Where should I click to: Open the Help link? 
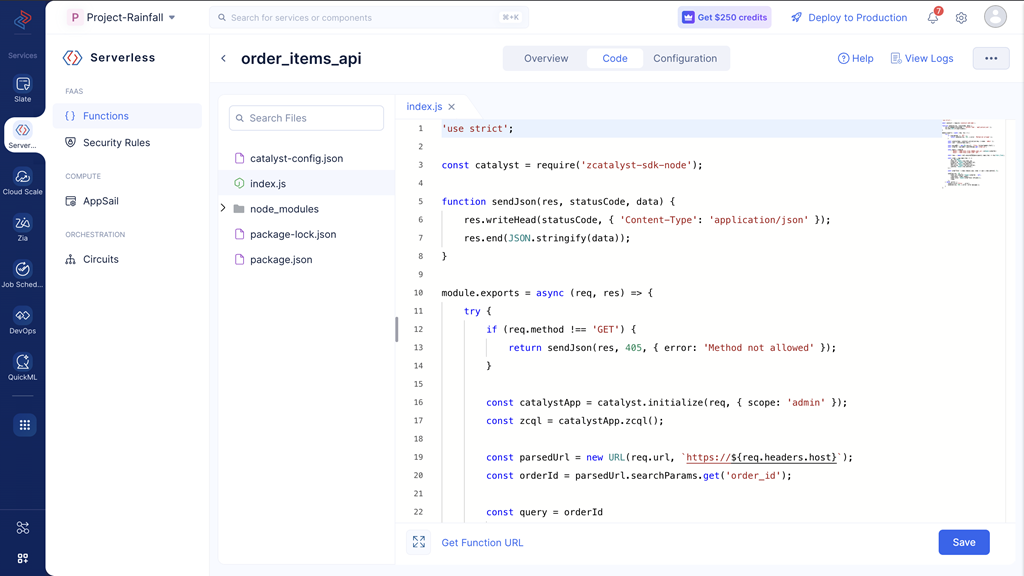pyautogui.click(x=856, y=58)
